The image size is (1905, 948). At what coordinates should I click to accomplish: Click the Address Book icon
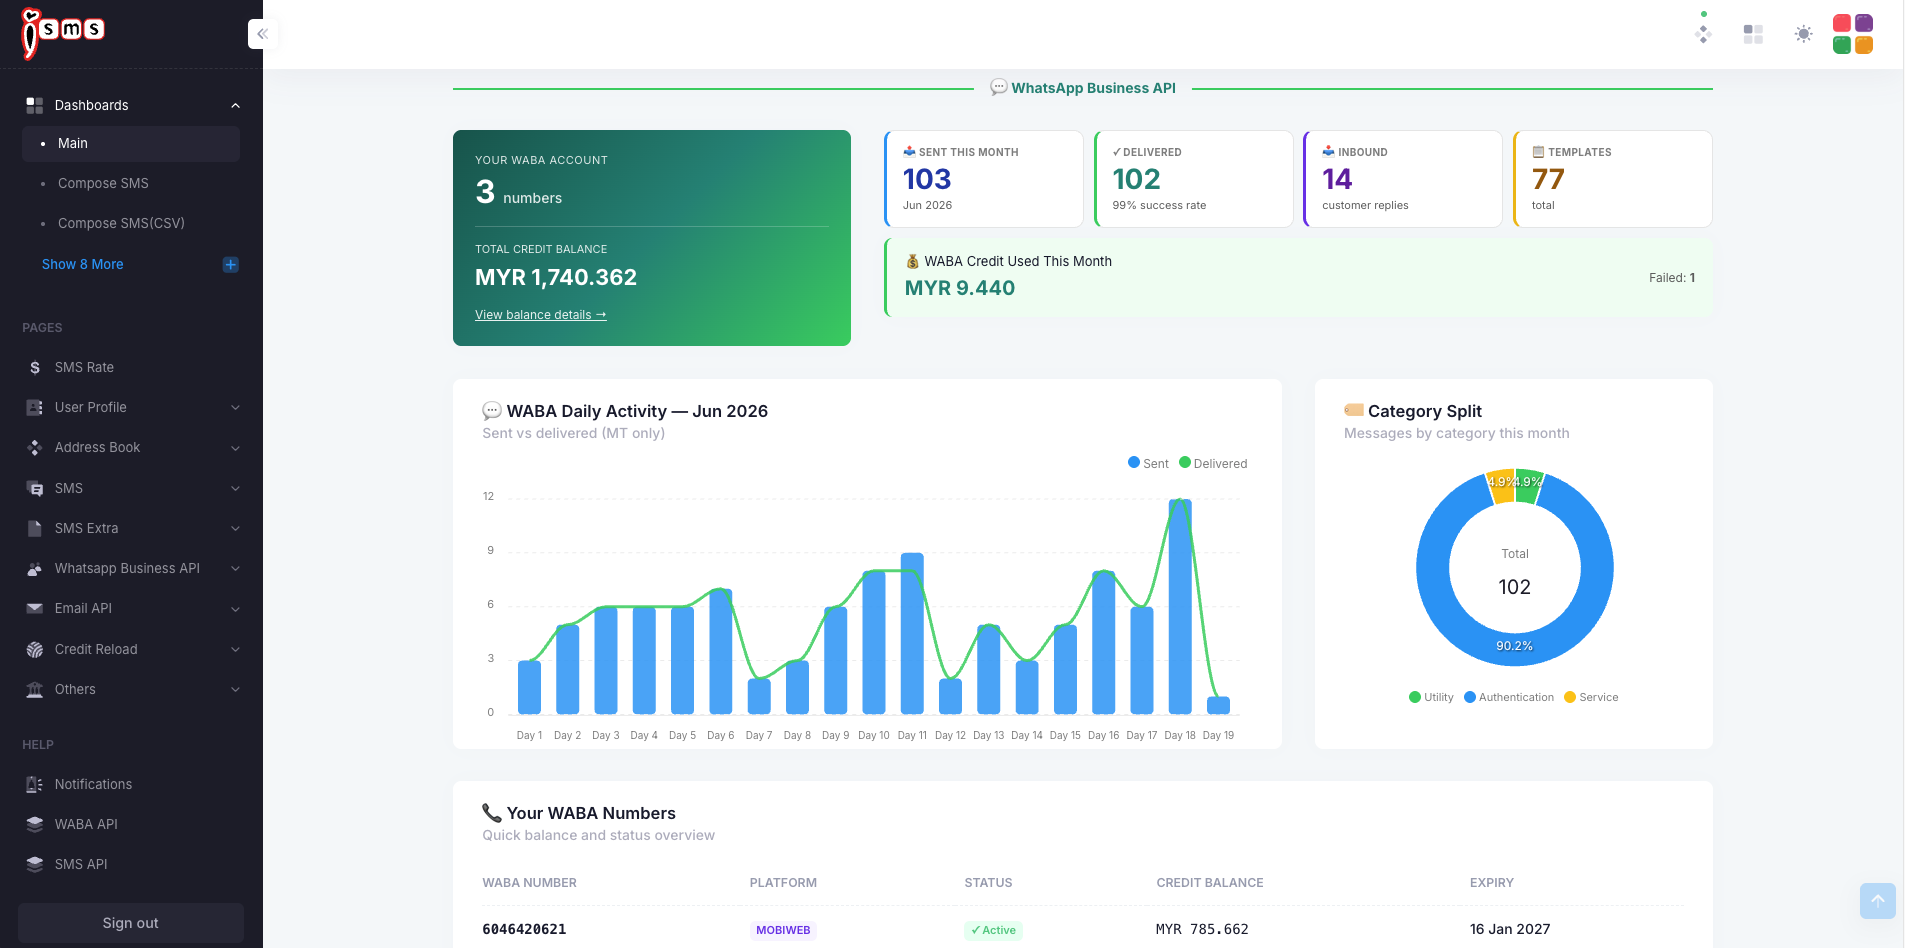35,448
